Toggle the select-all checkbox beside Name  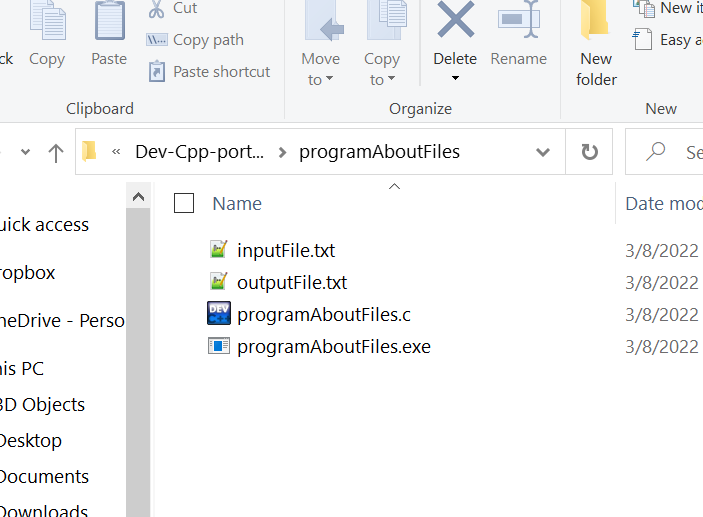[184, 204]
